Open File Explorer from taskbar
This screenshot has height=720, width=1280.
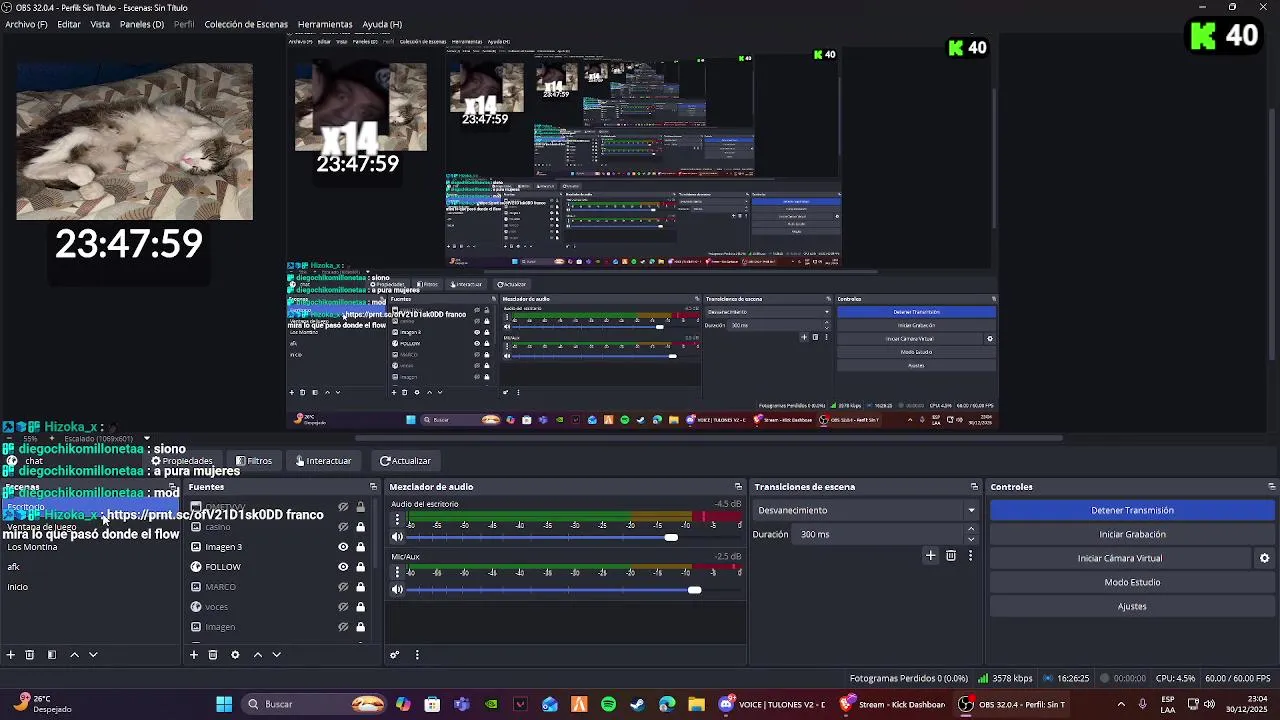696,704
